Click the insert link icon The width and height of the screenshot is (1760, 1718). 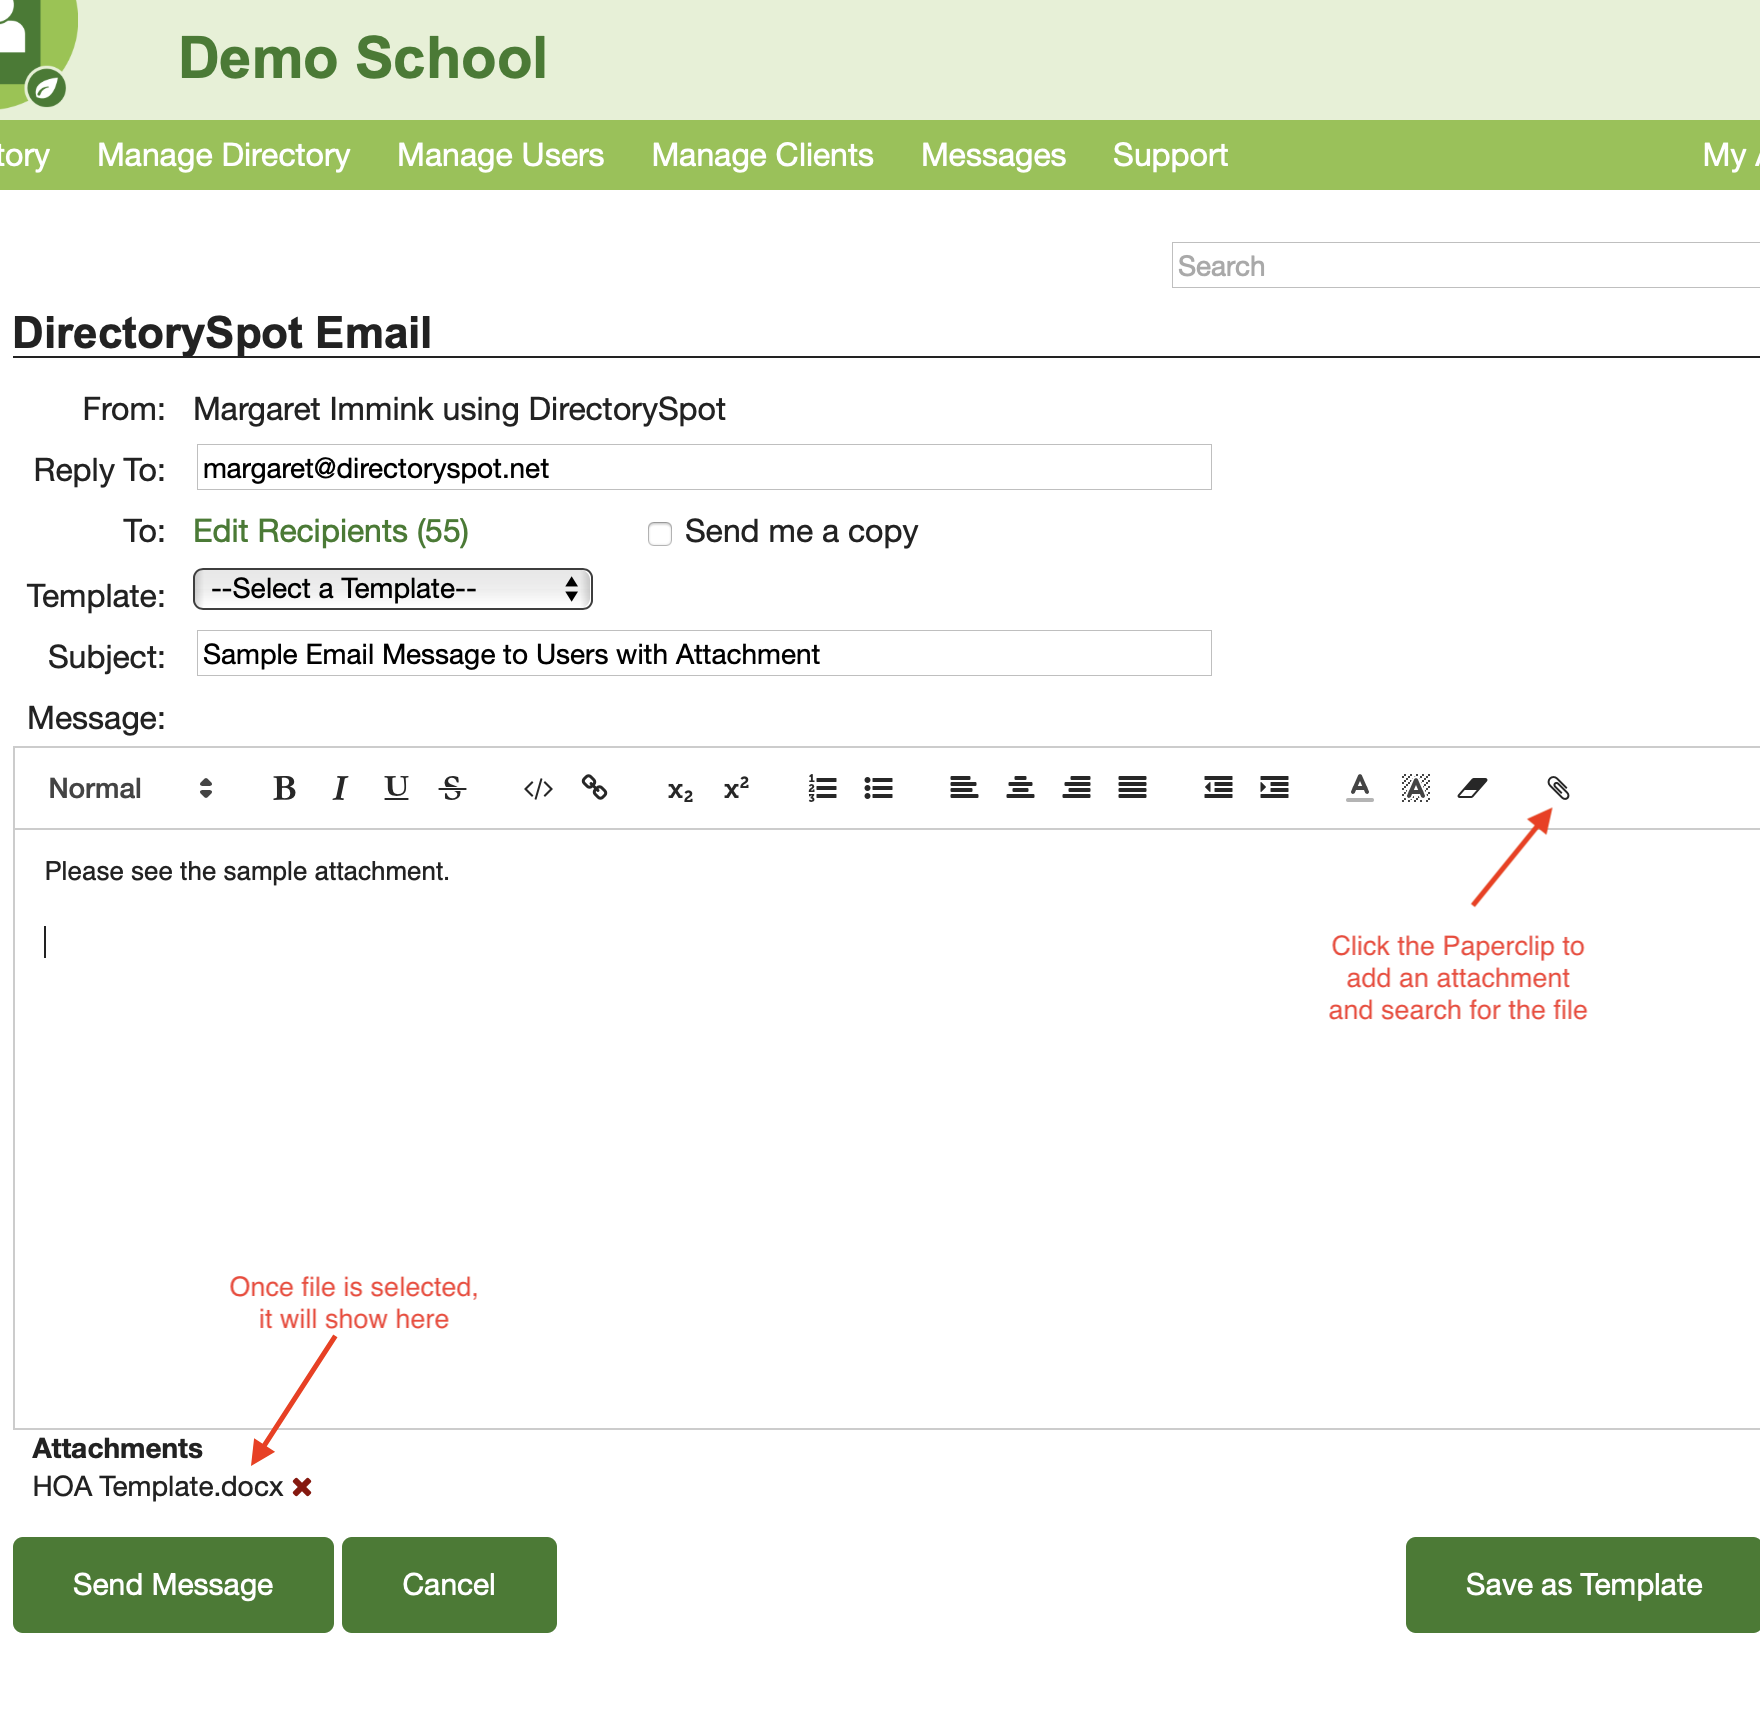[595, 788]
